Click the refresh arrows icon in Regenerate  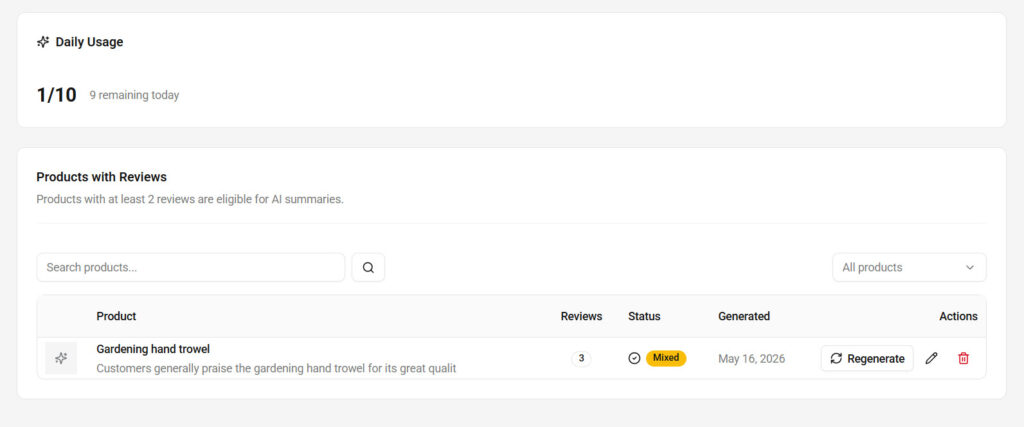836,358
